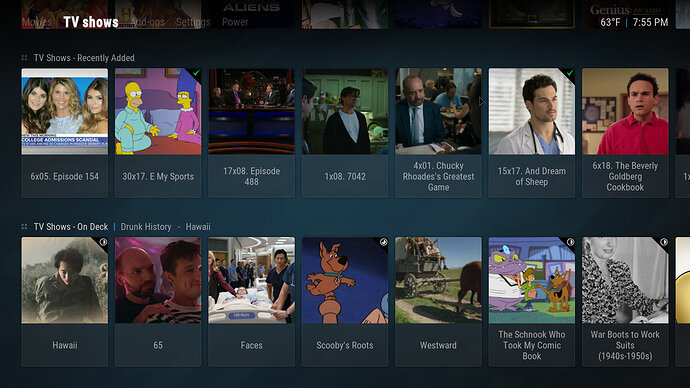Go to the Add-ons section
The image size is (690, 388).
coord(147,22)
